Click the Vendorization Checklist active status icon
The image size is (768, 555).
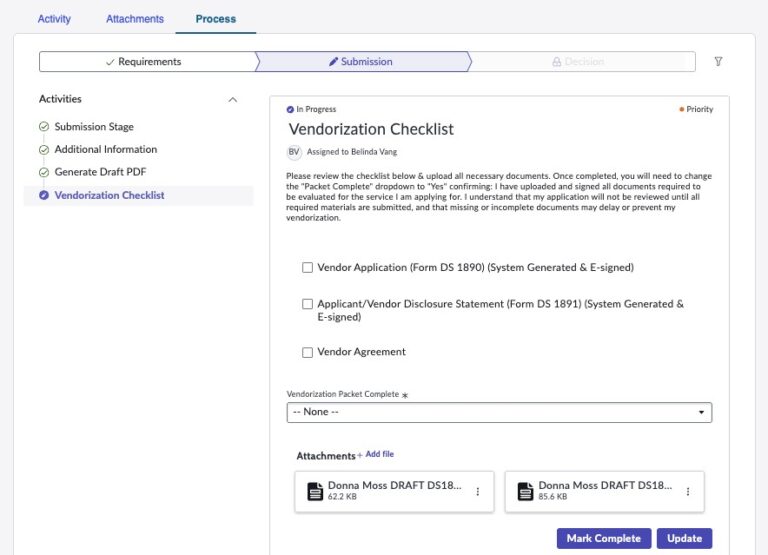44,195
